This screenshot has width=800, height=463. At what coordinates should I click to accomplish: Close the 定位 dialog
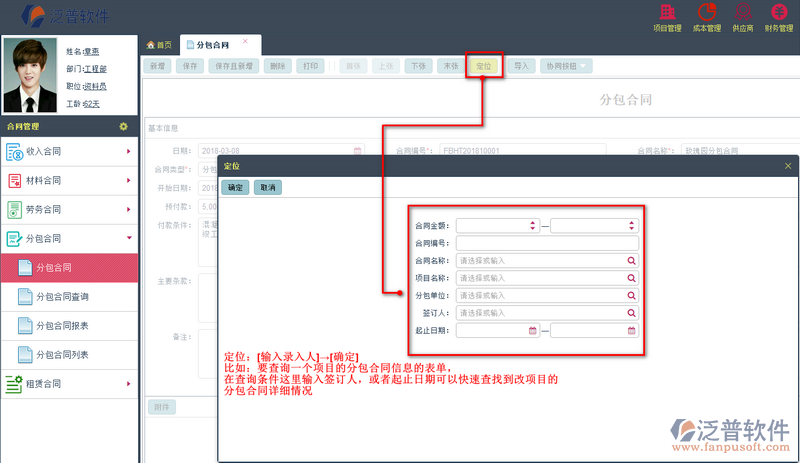788,166
